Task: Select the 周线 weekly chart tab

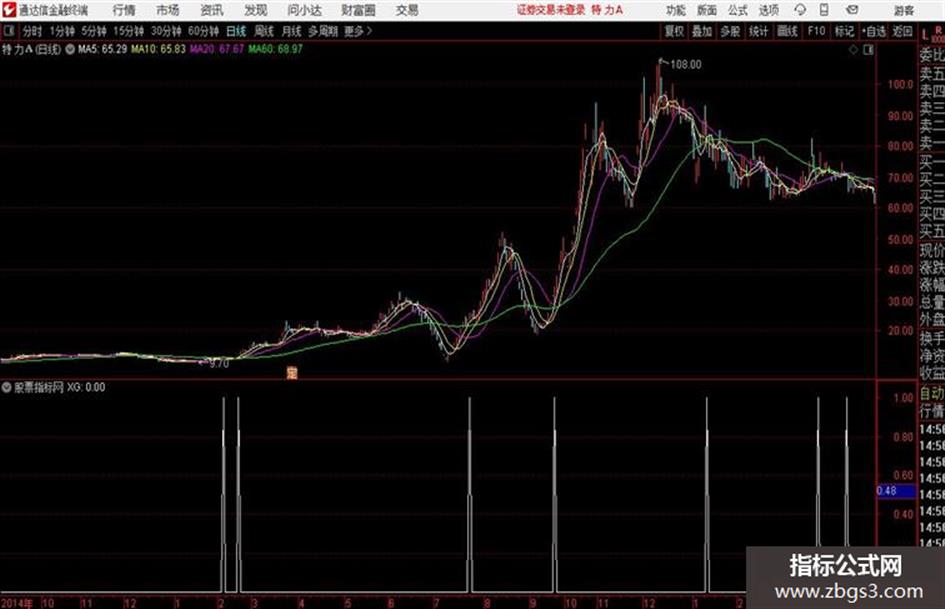Action: pos(264,31)
